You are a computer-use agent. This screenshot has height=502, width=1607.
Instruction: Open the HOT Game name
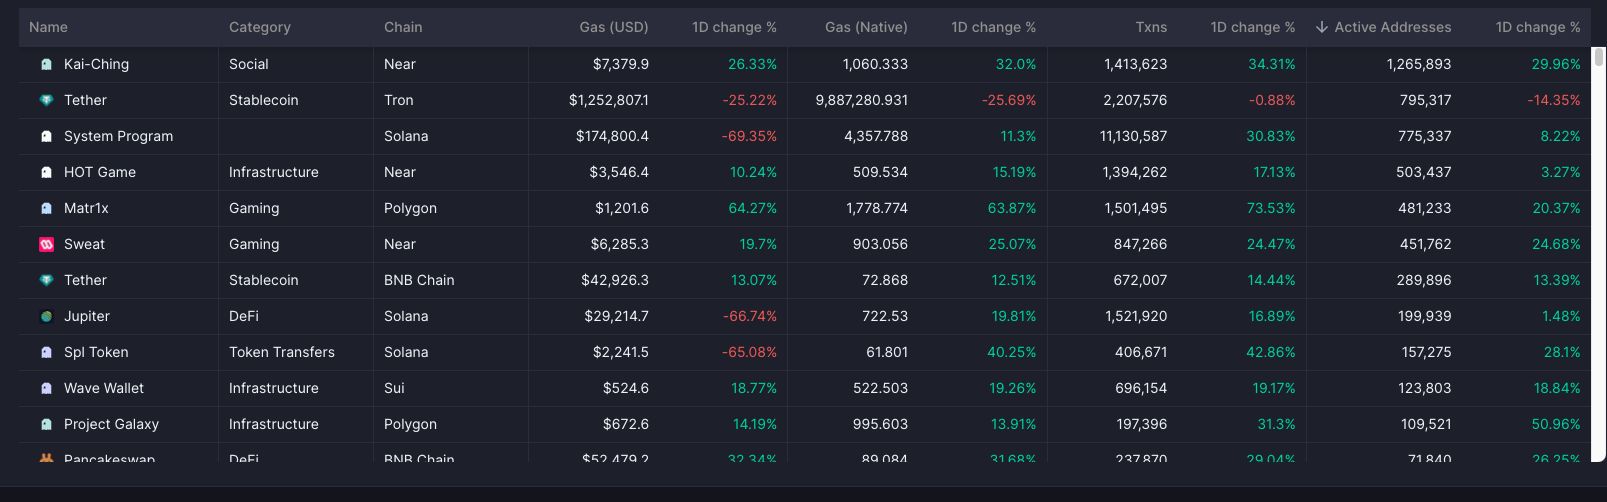(x=100, y=172)
